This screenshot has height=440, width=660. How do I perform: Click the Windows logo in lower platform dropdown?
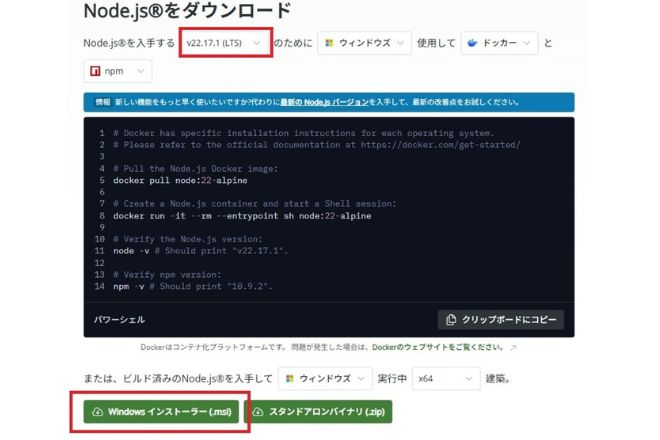pos(290,379)
